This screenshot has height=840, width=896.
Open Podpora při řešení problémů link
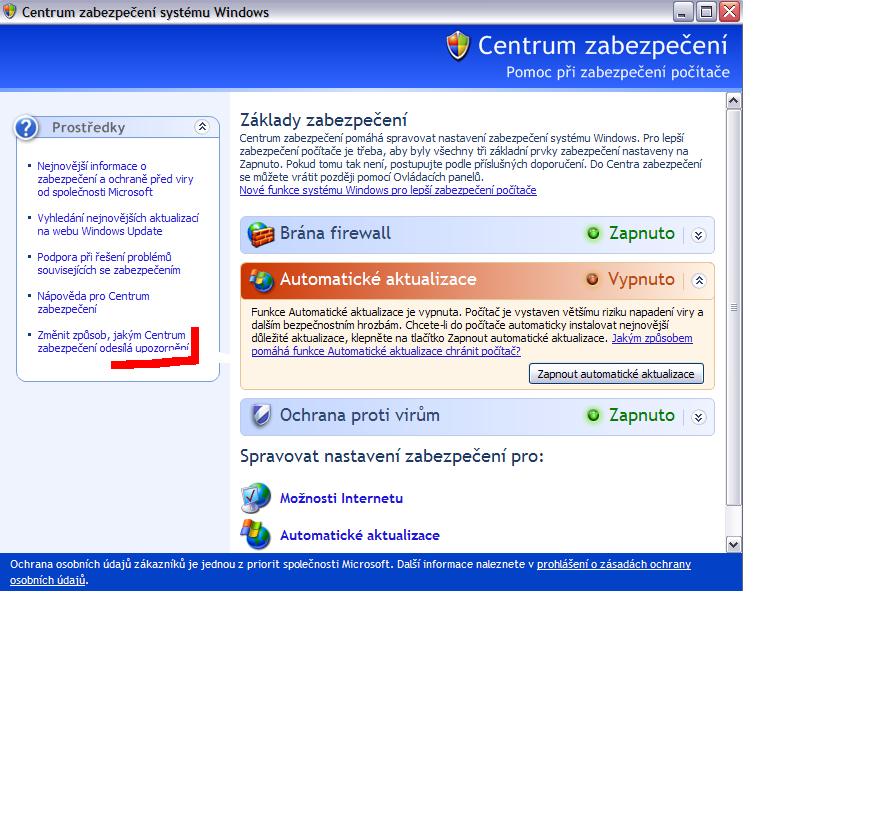[x=109, y=263]
